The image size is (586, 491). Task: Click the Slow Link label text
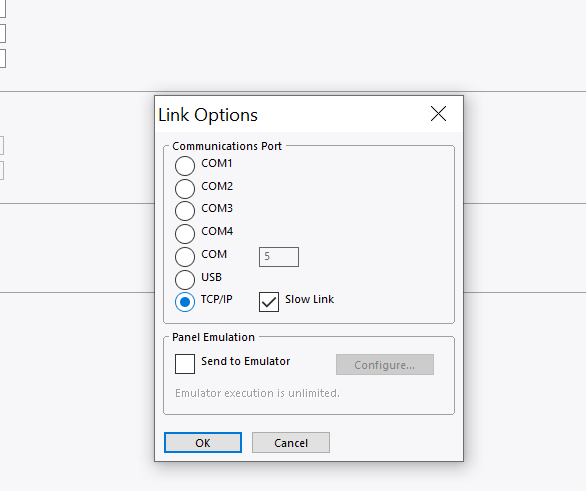(x=309, y=299)
